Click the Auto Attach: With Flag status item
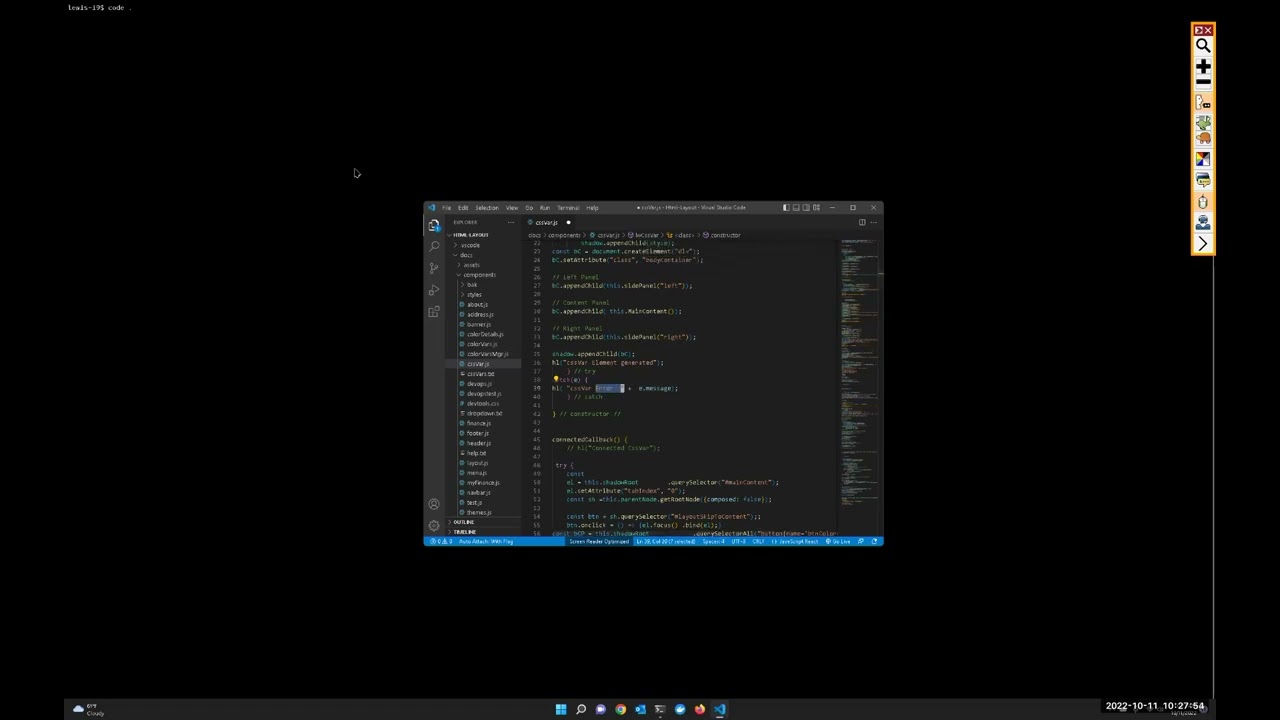Viewport: 1280px width, 720px height. coord(486,542)
